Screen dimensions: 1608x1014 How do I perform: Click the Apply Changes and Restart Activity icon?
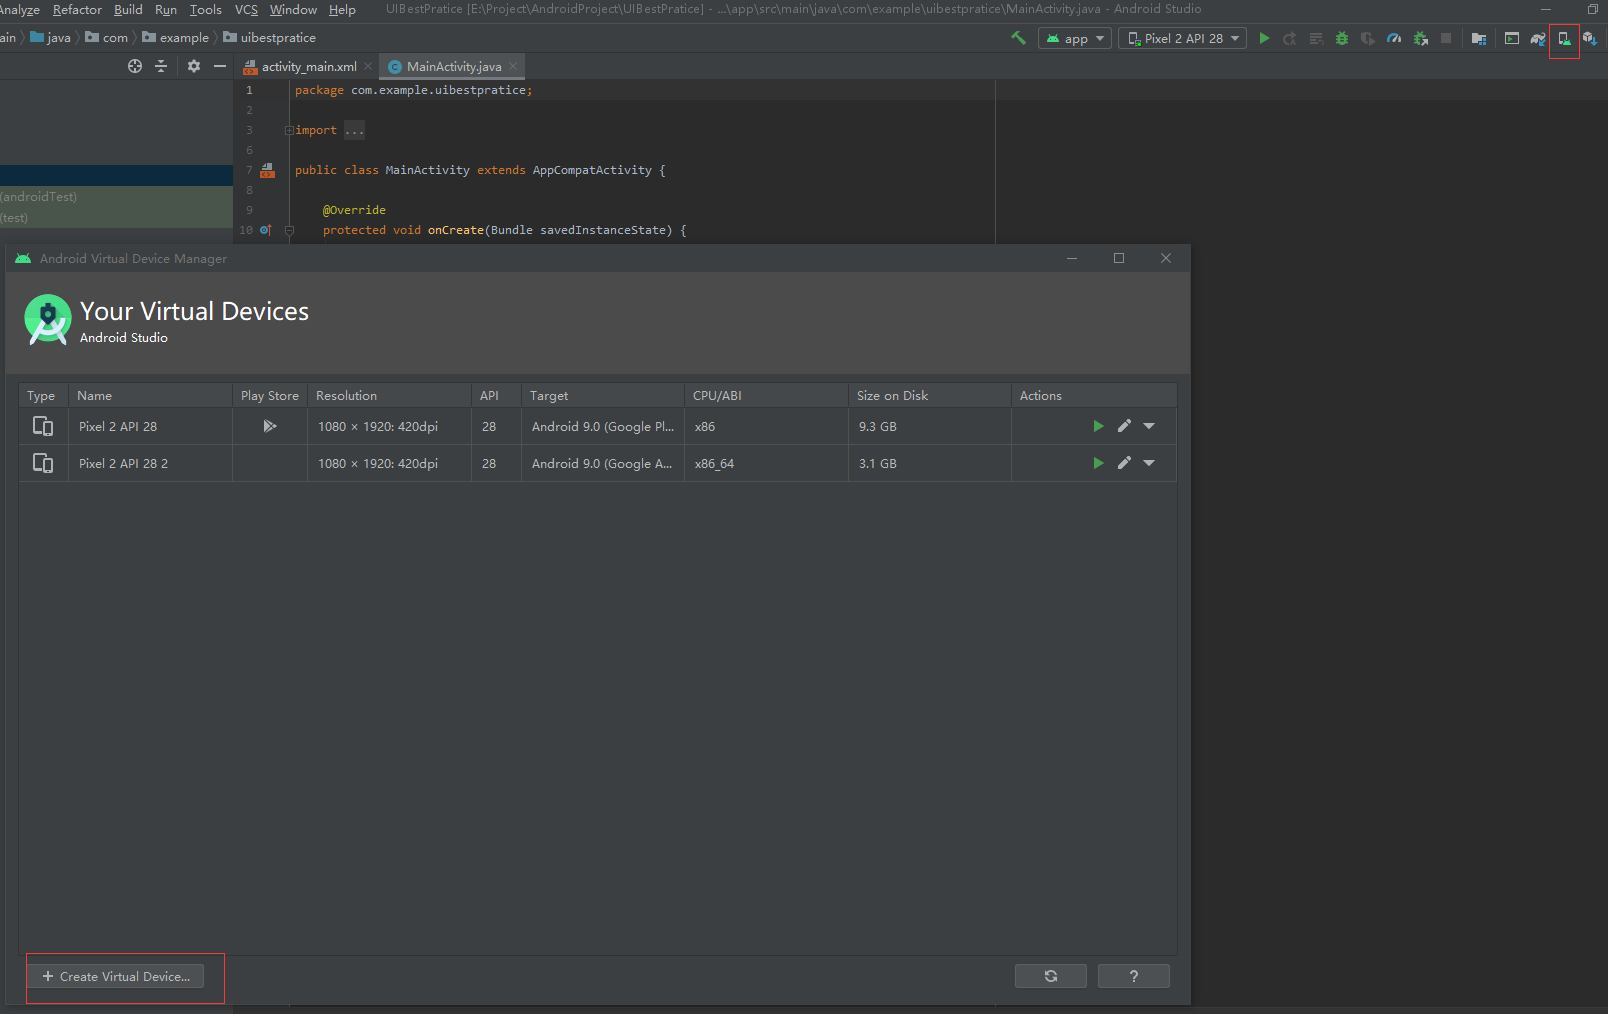coord(1290,39)
